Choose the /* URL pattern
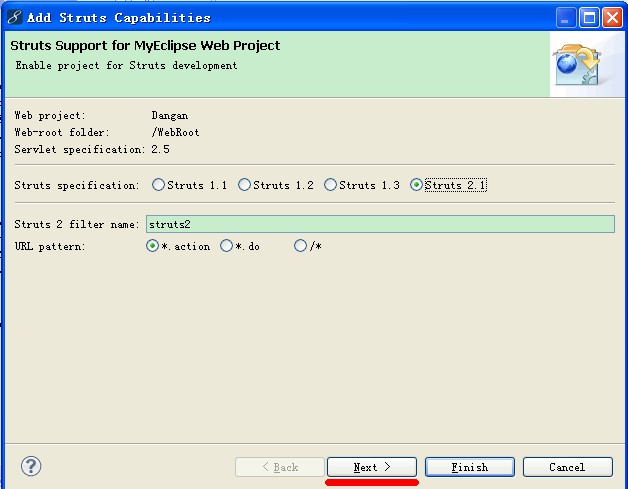Viewport: 628px width, 489px height. click(308, 246)
